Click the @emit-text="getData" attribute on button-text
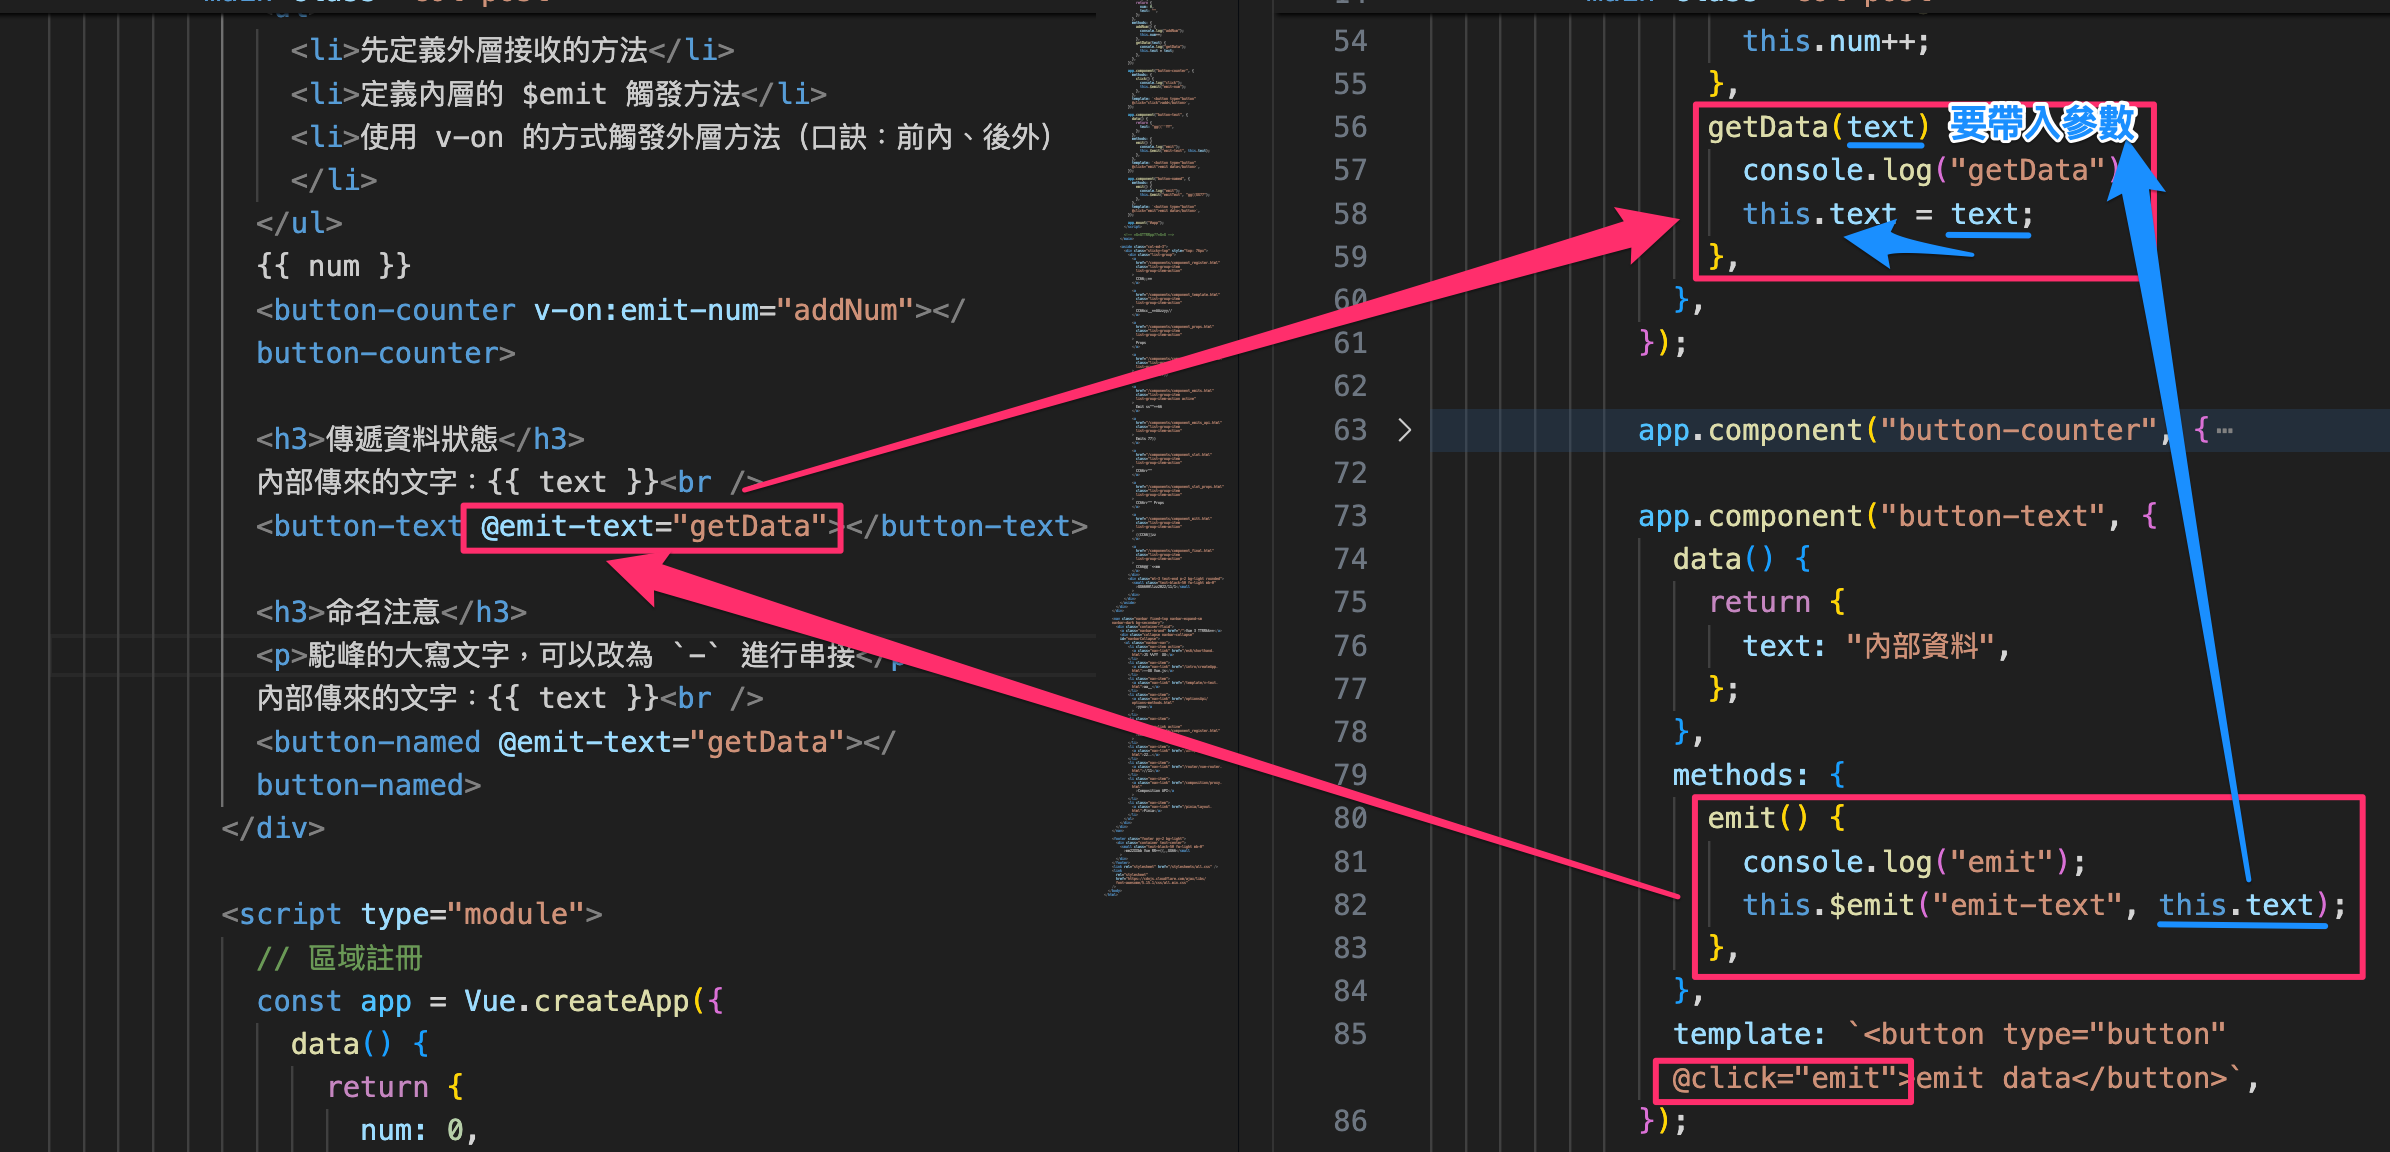The image size is (2390, 1152). pos(652,526)
